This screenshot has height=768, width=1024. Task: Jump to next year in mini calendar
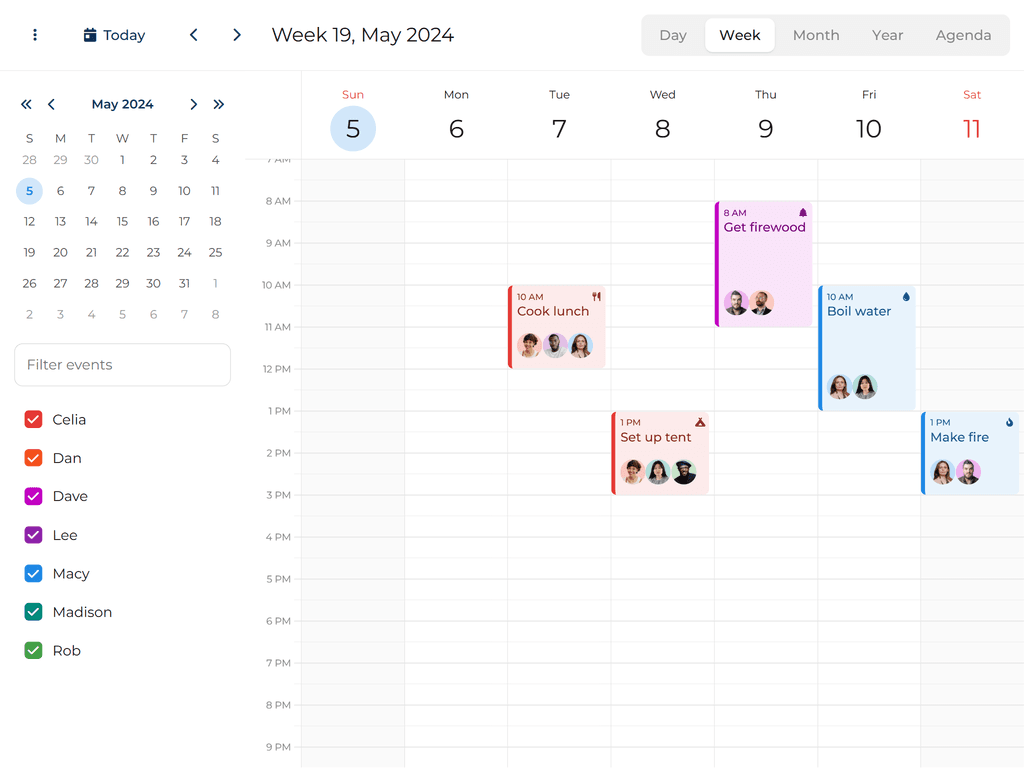(x=219, y=104)
